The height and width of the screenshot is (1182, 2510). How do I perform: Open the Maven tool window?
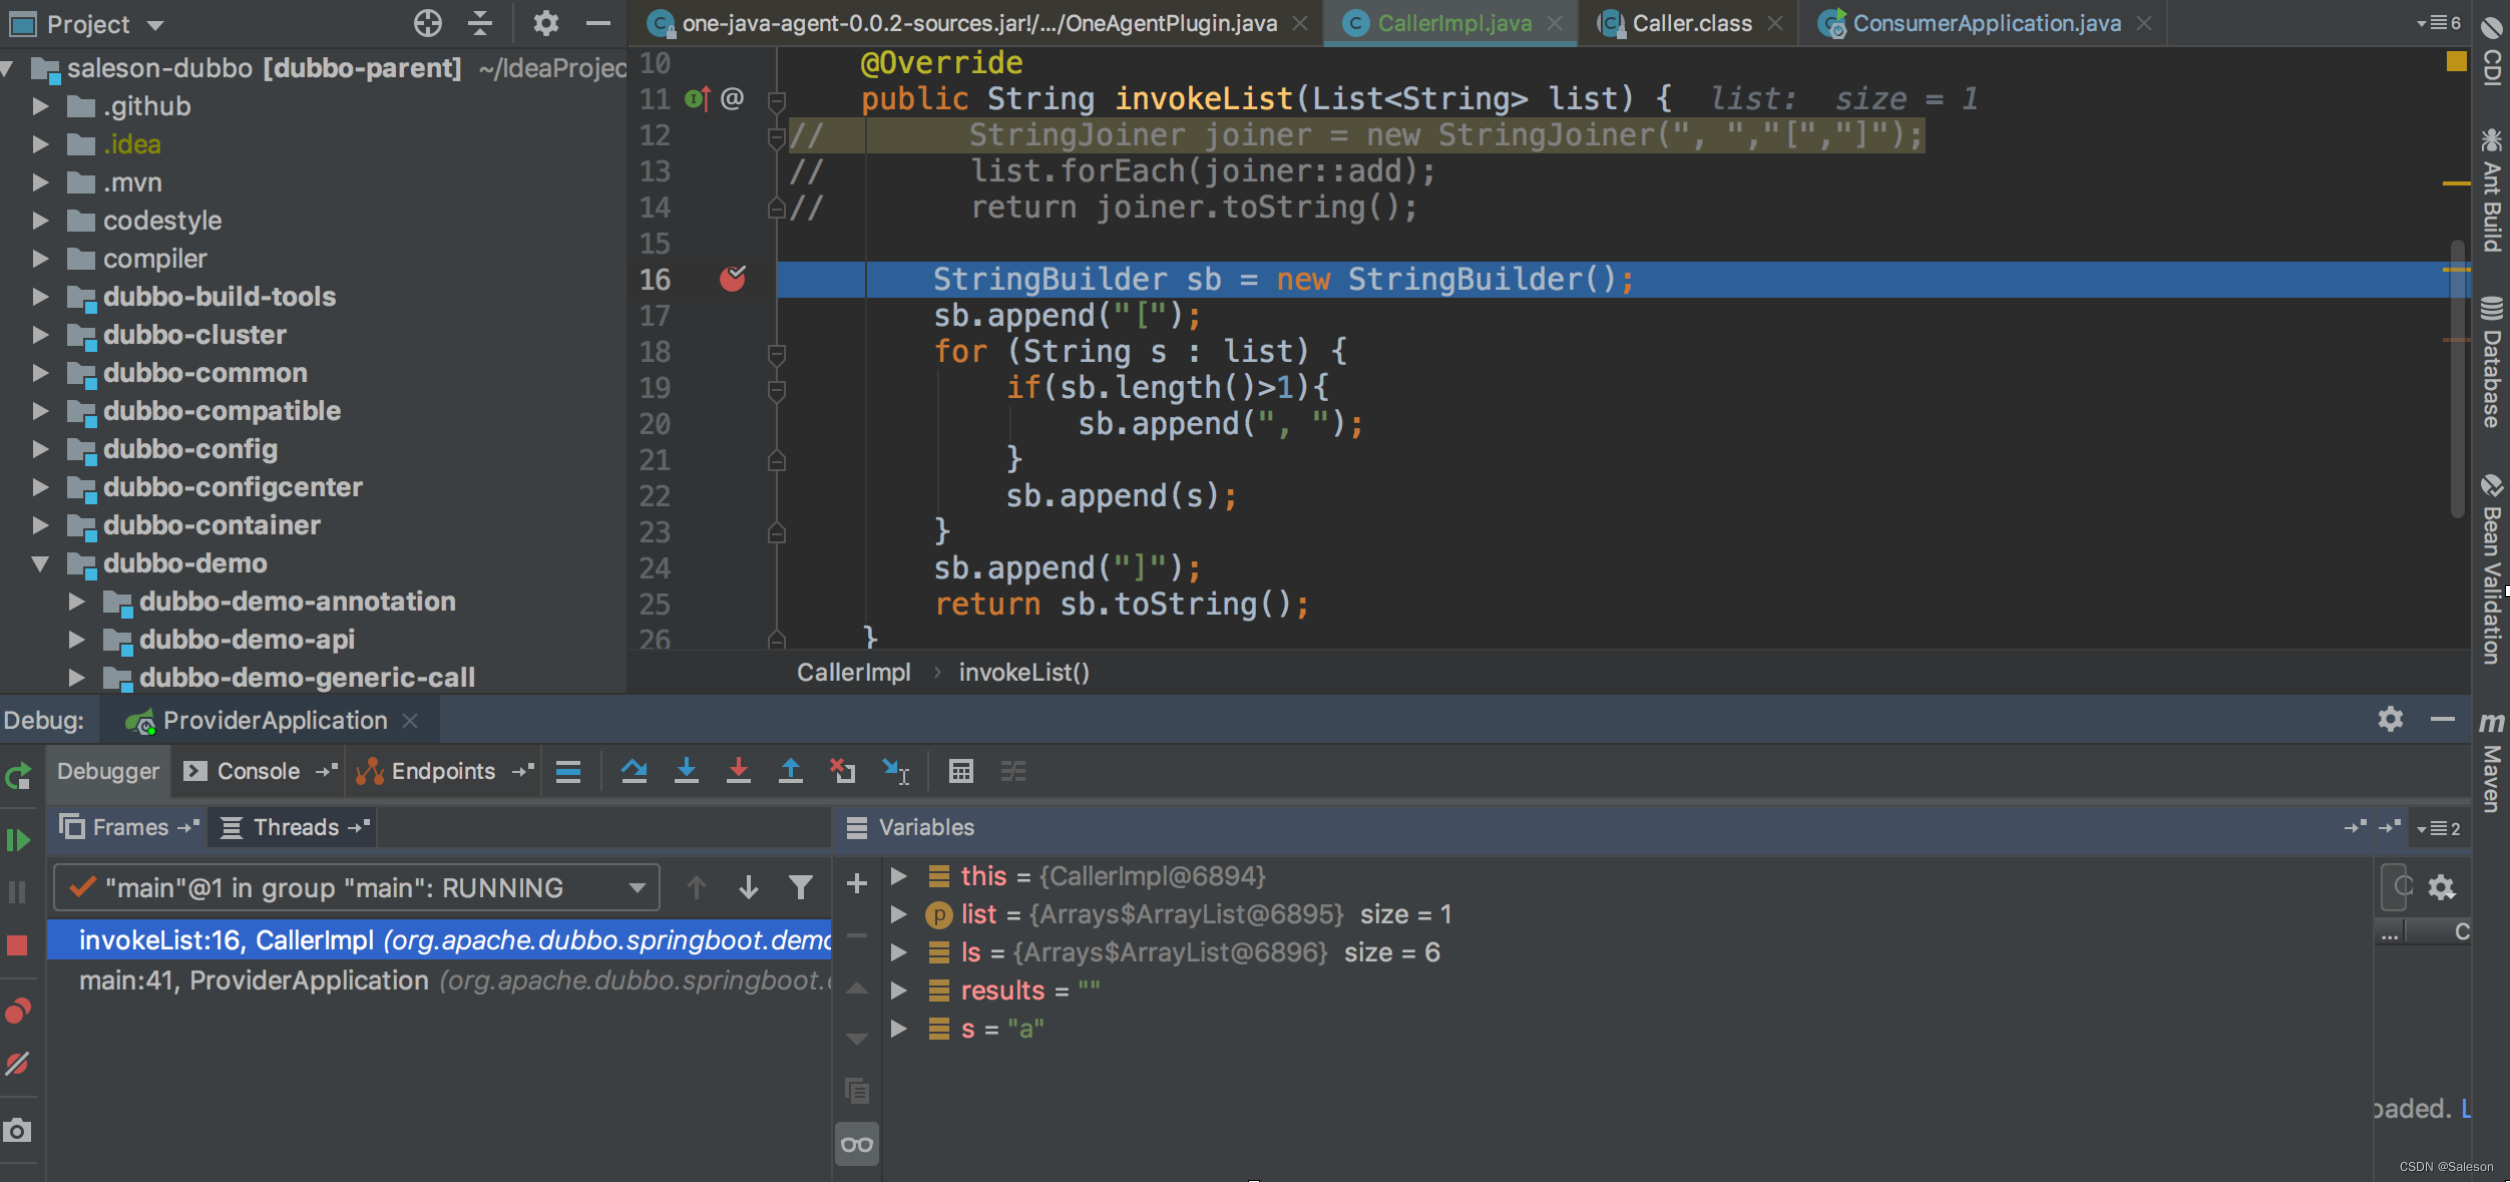pyautogui.click(x=2491, y=761)
